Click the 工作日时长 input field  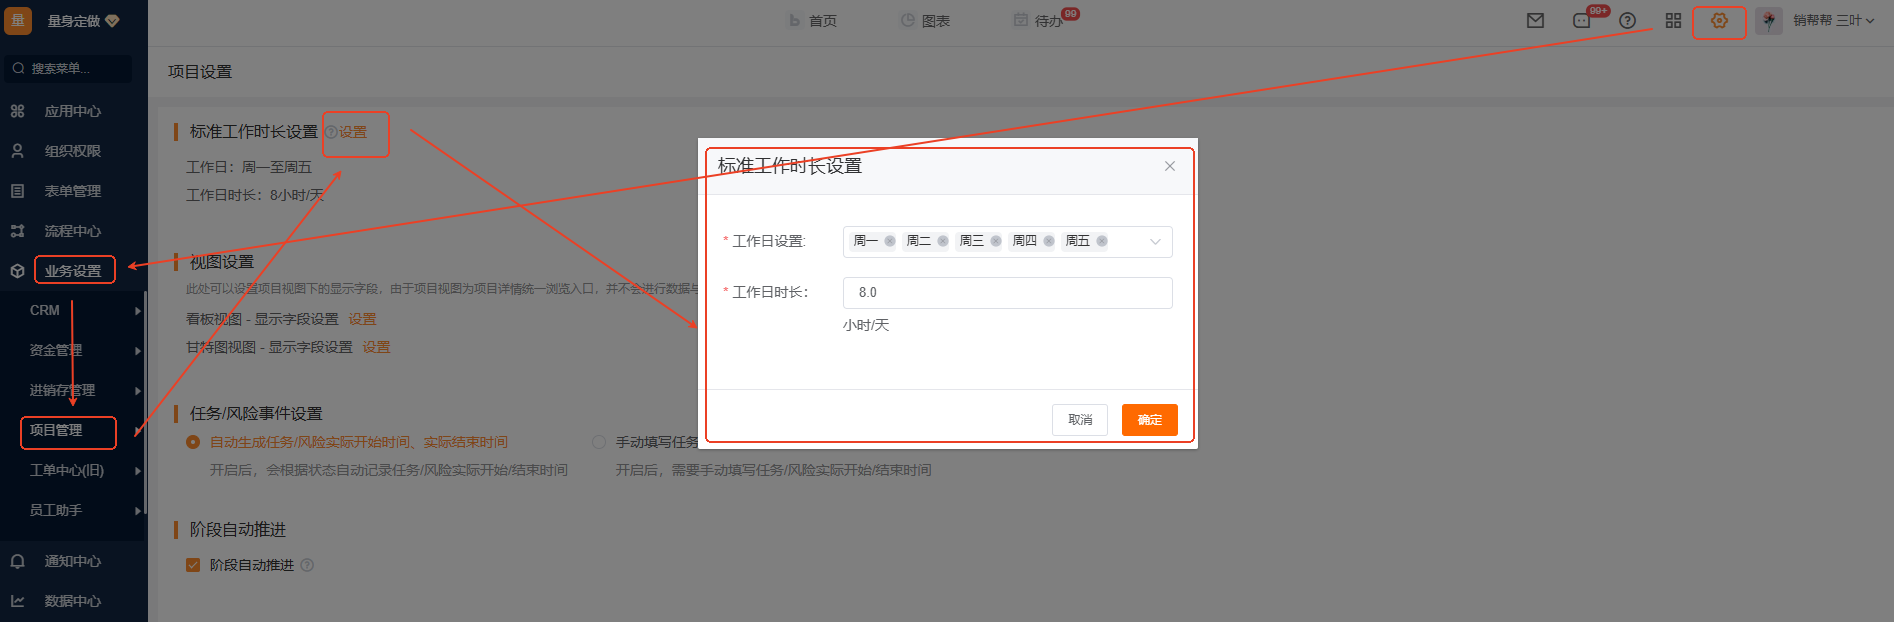[x=1007, y=293]
